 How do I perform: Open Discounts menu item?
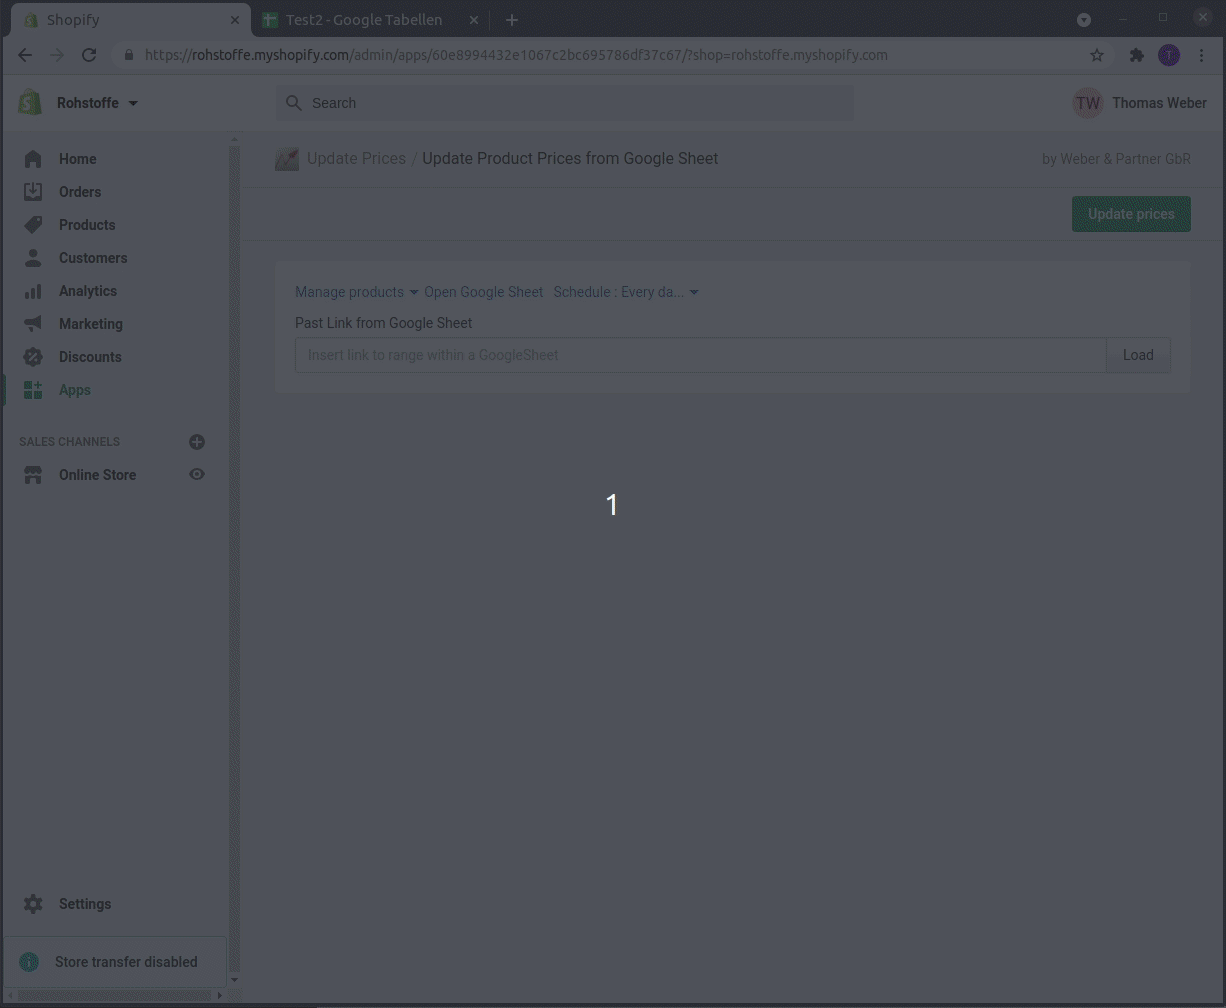coord(90,357)
